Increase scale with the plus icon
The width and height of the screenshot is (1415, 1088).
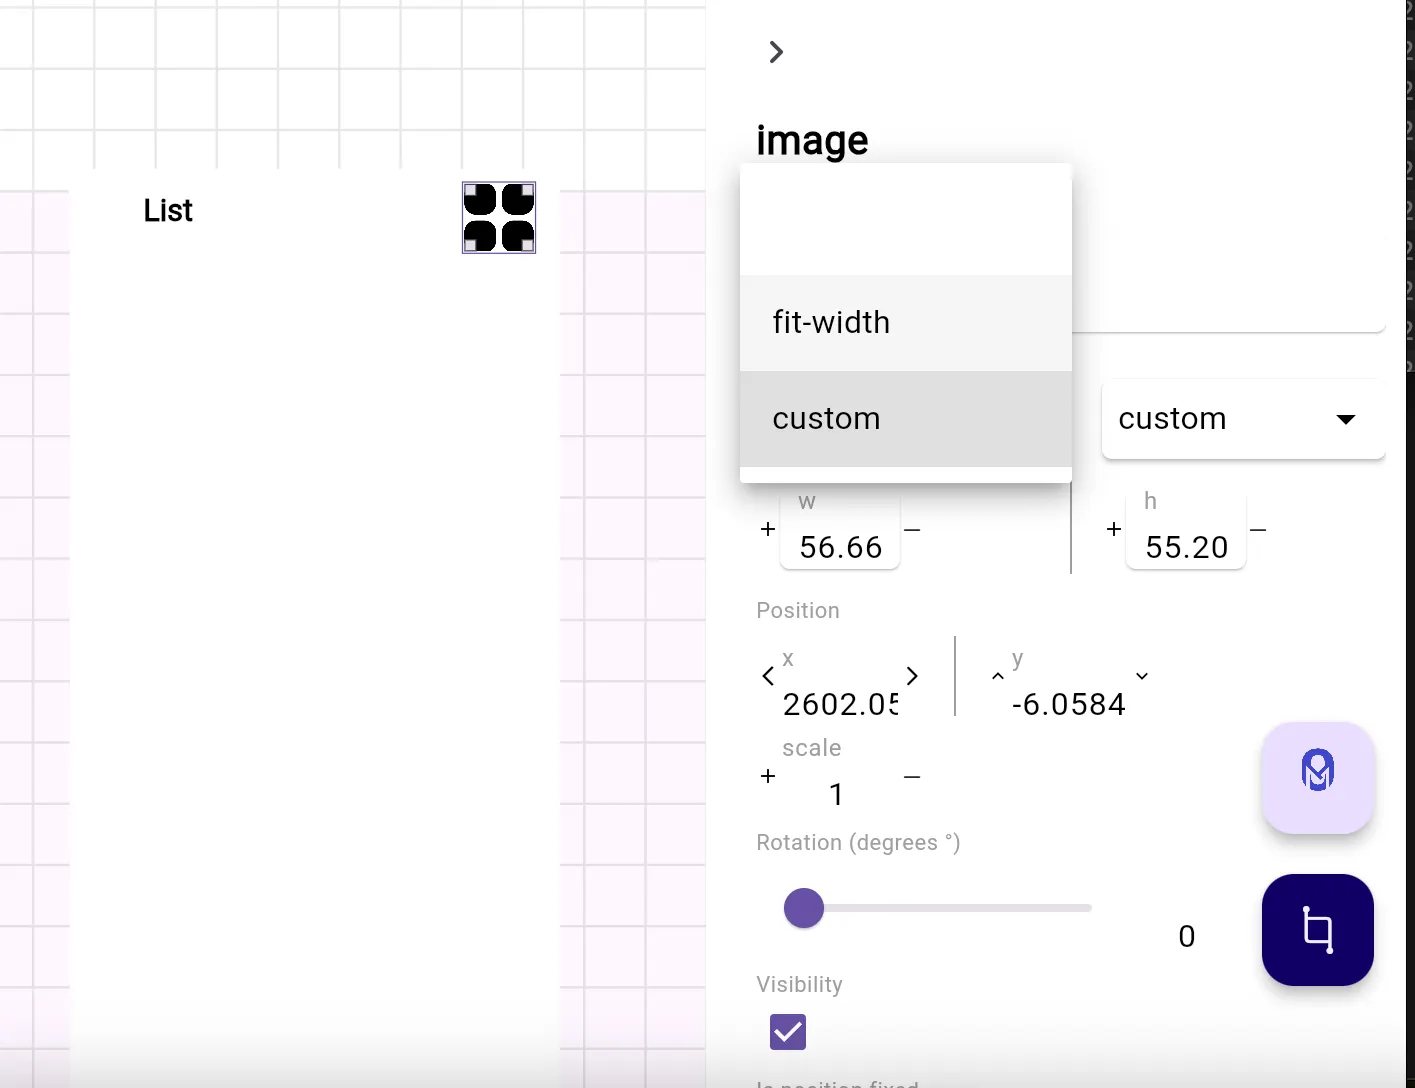click(768, 777)
